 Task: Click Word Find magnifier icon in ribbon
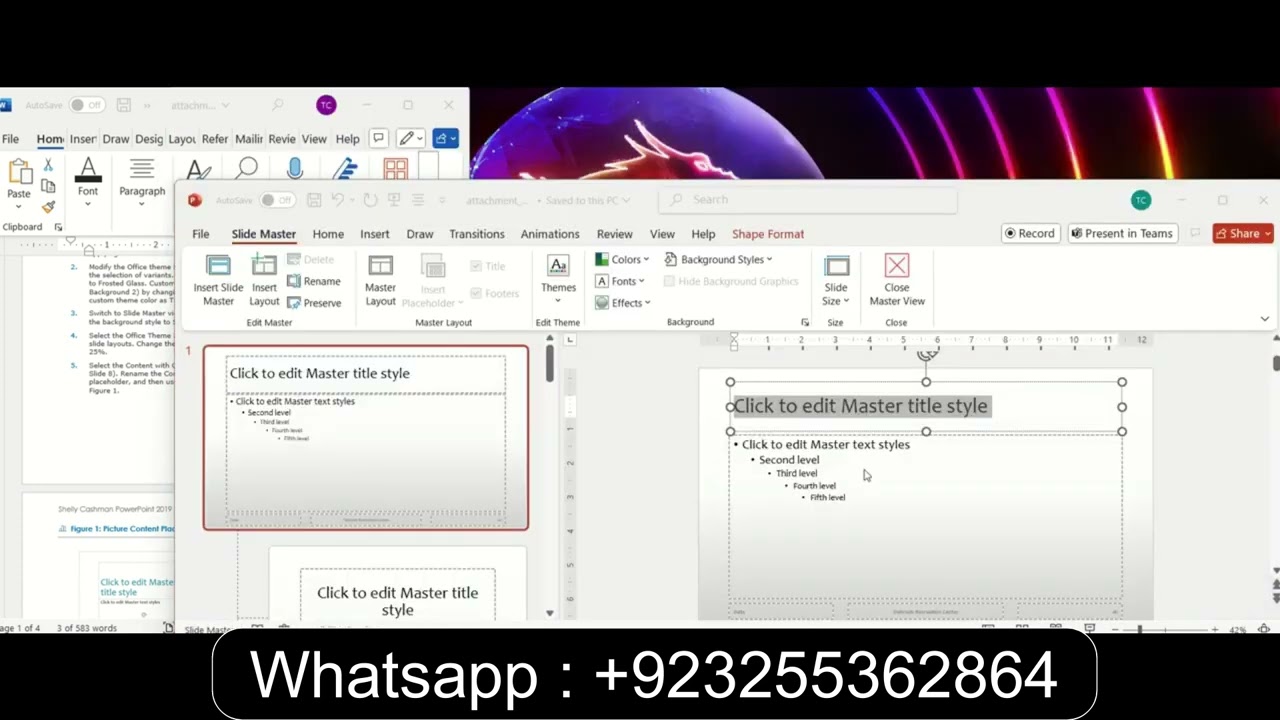(x=247, y=169)
